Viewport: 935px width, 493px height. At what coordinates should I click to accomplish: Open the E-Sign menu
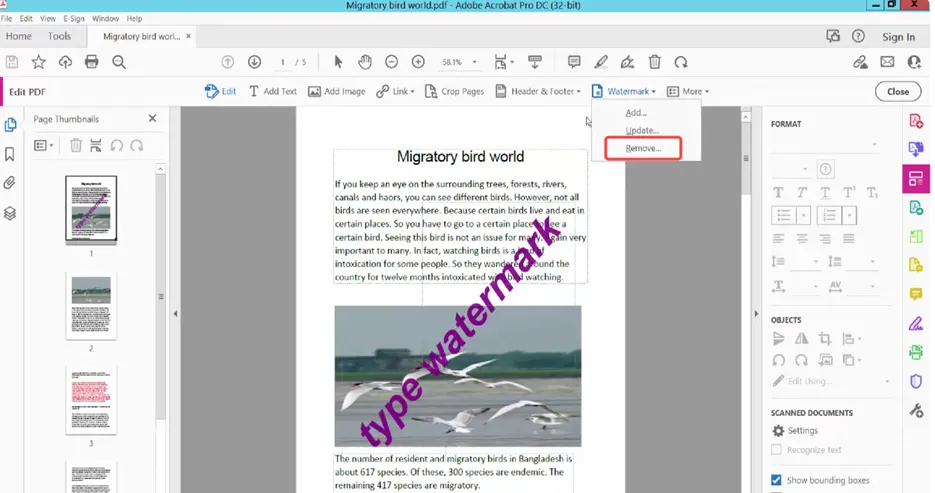(74, 18)
